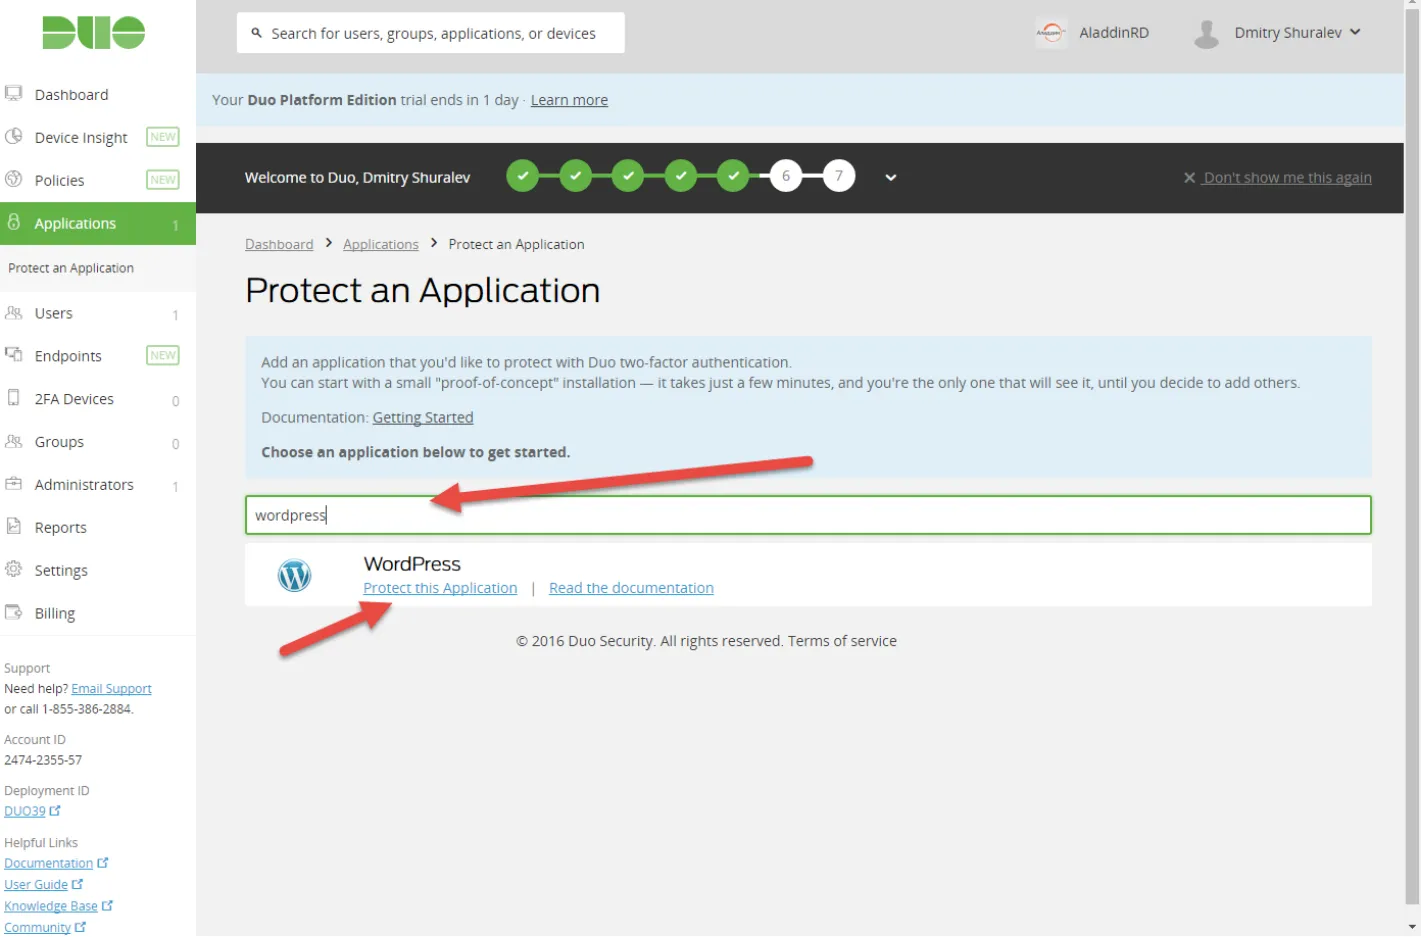Open Protect an Application submenu item
1421x937 pixels.
pos(71,268)
